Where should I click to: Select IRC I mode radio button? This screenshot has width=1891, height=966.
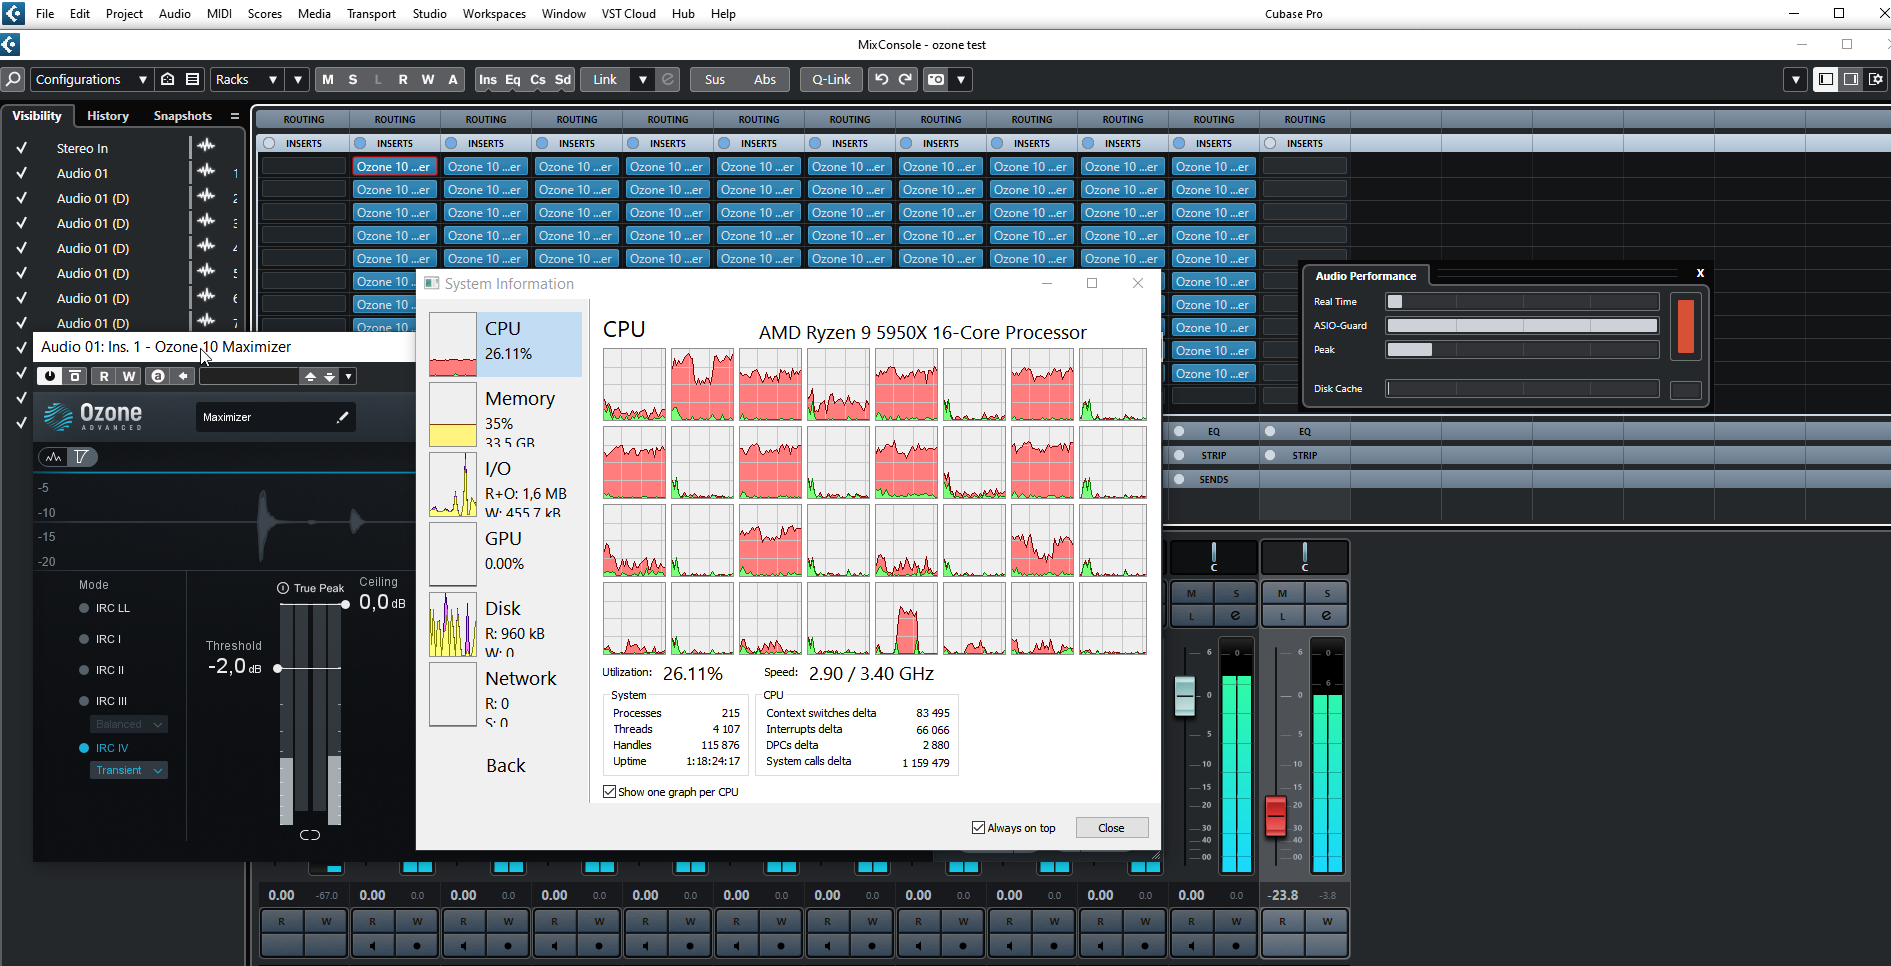click(84, 639)
